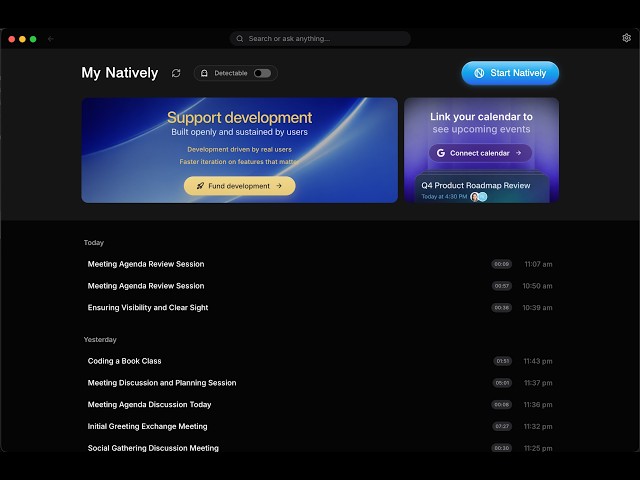Click the Support development banner heading
The height and width of the screenshot is (480, 640).
coord(240,118)
